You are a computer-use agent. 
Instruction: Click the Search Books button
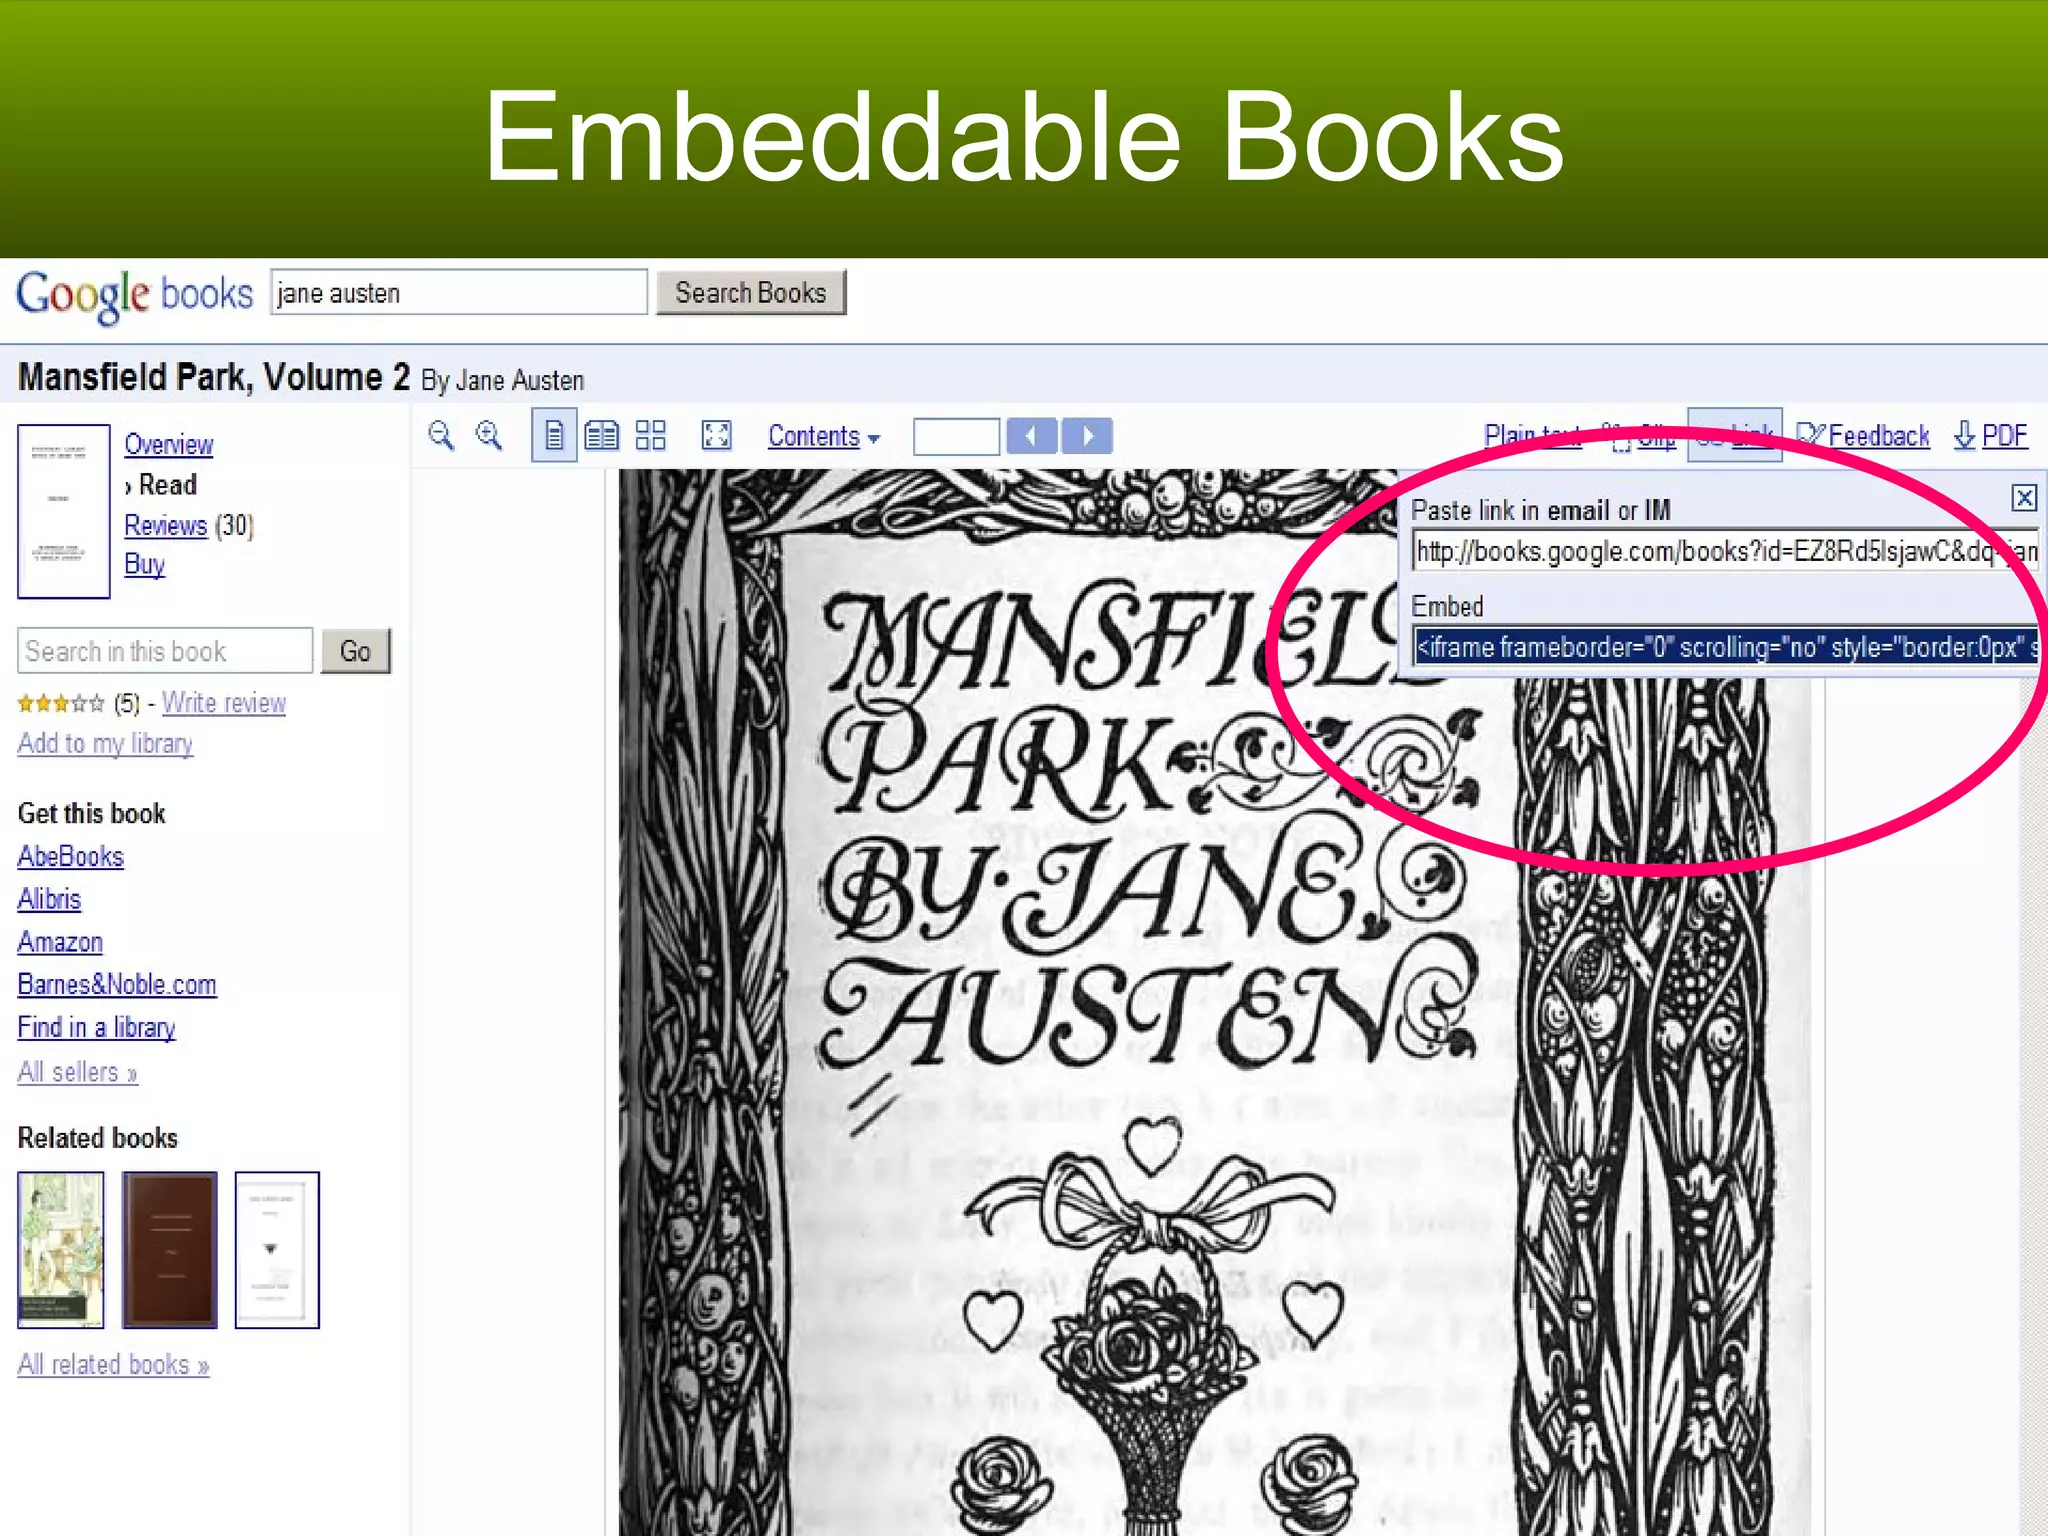tap(751, 293)
